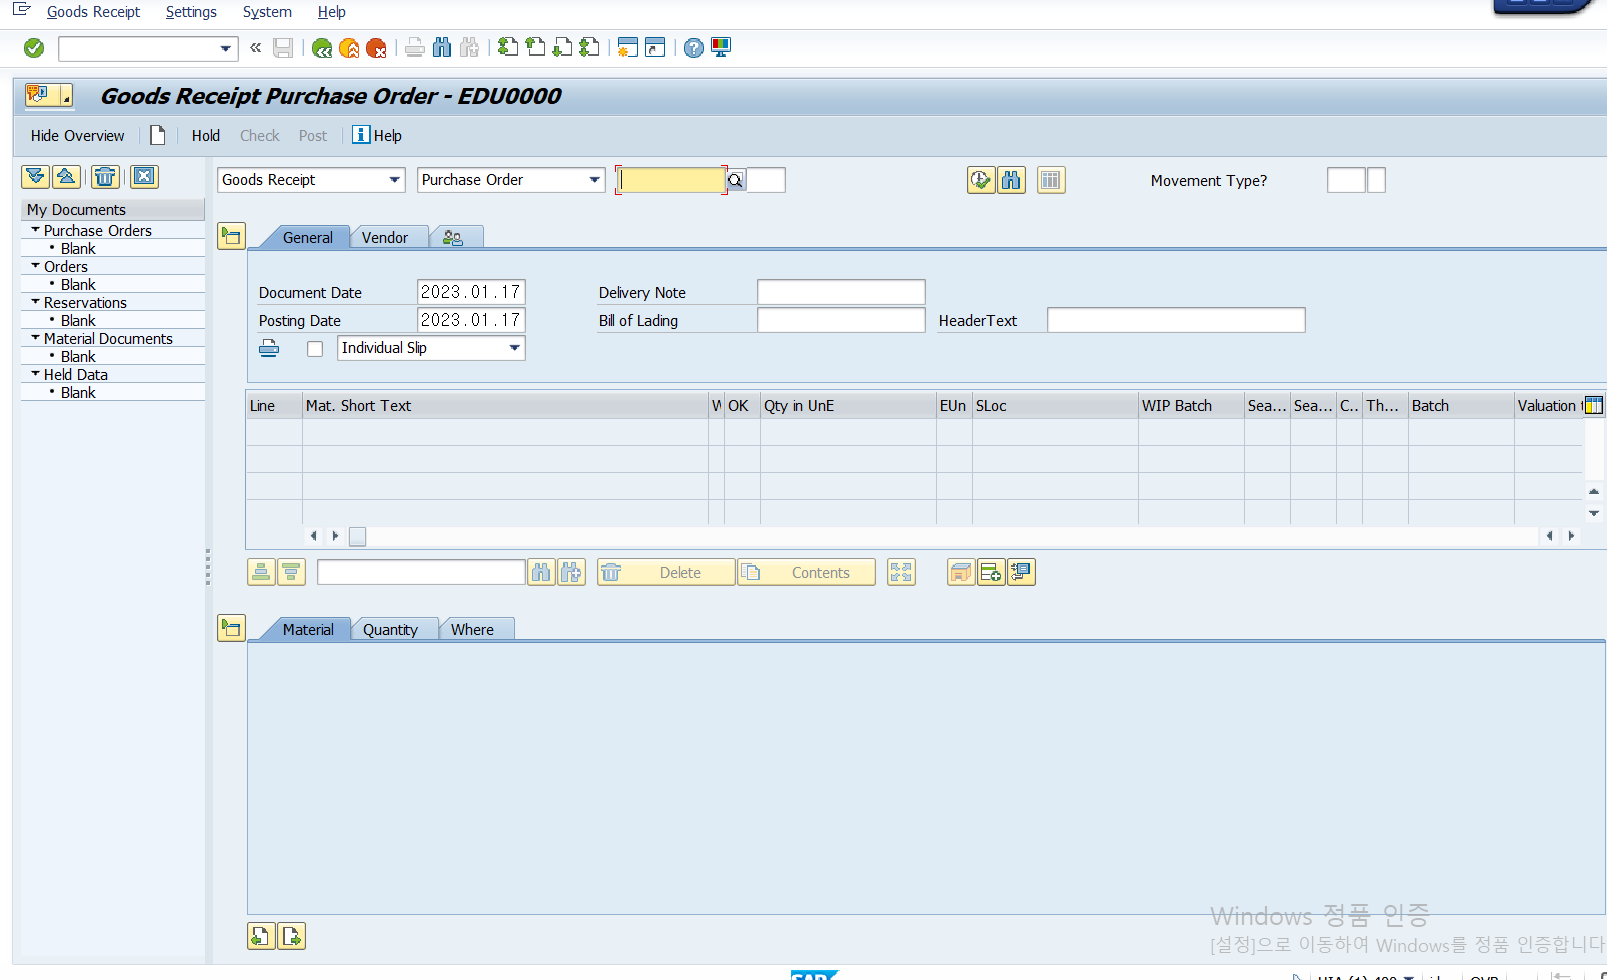This screenshot has width=1607, height=980.
Task: Click the header collapse icon beside General tab
Action: [231, 236]
